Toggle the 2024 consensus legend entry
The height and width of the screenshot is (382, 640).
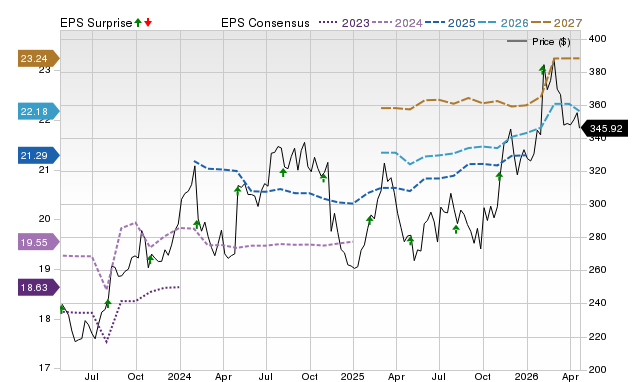coord(397,23)
